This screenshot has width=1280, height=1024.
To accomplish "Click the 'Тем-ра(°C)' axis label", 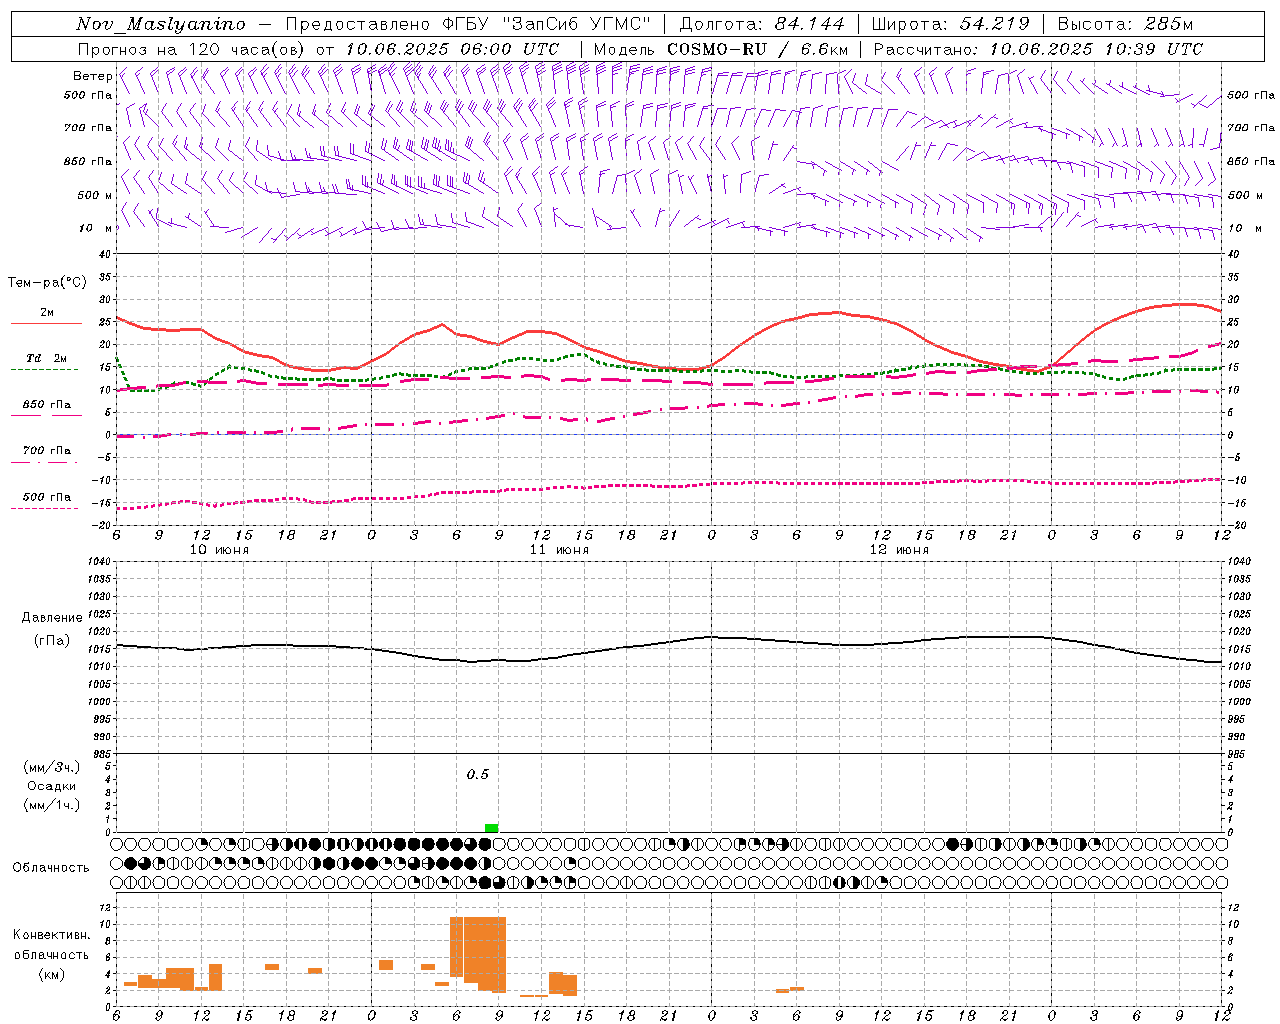I will [48, 283].
